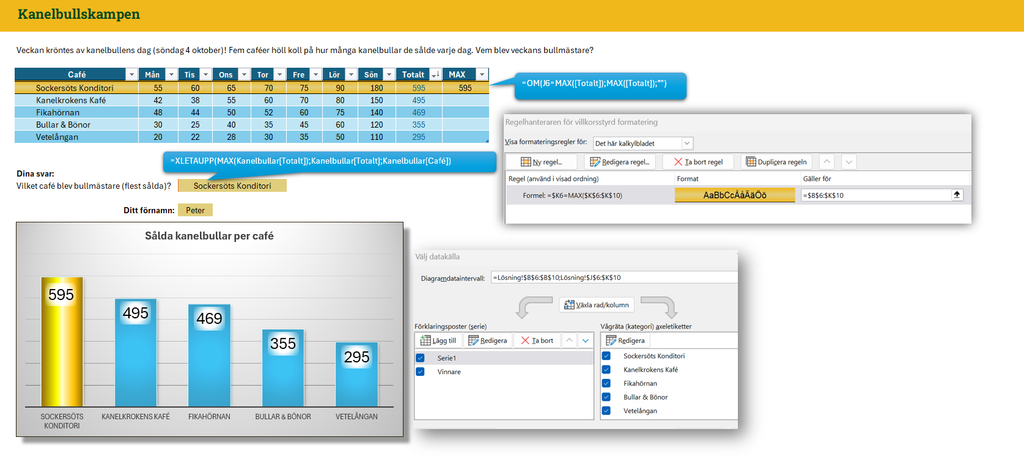Click Ta bort series button
Screen dimensions: 1024x468
pos(536,340)
